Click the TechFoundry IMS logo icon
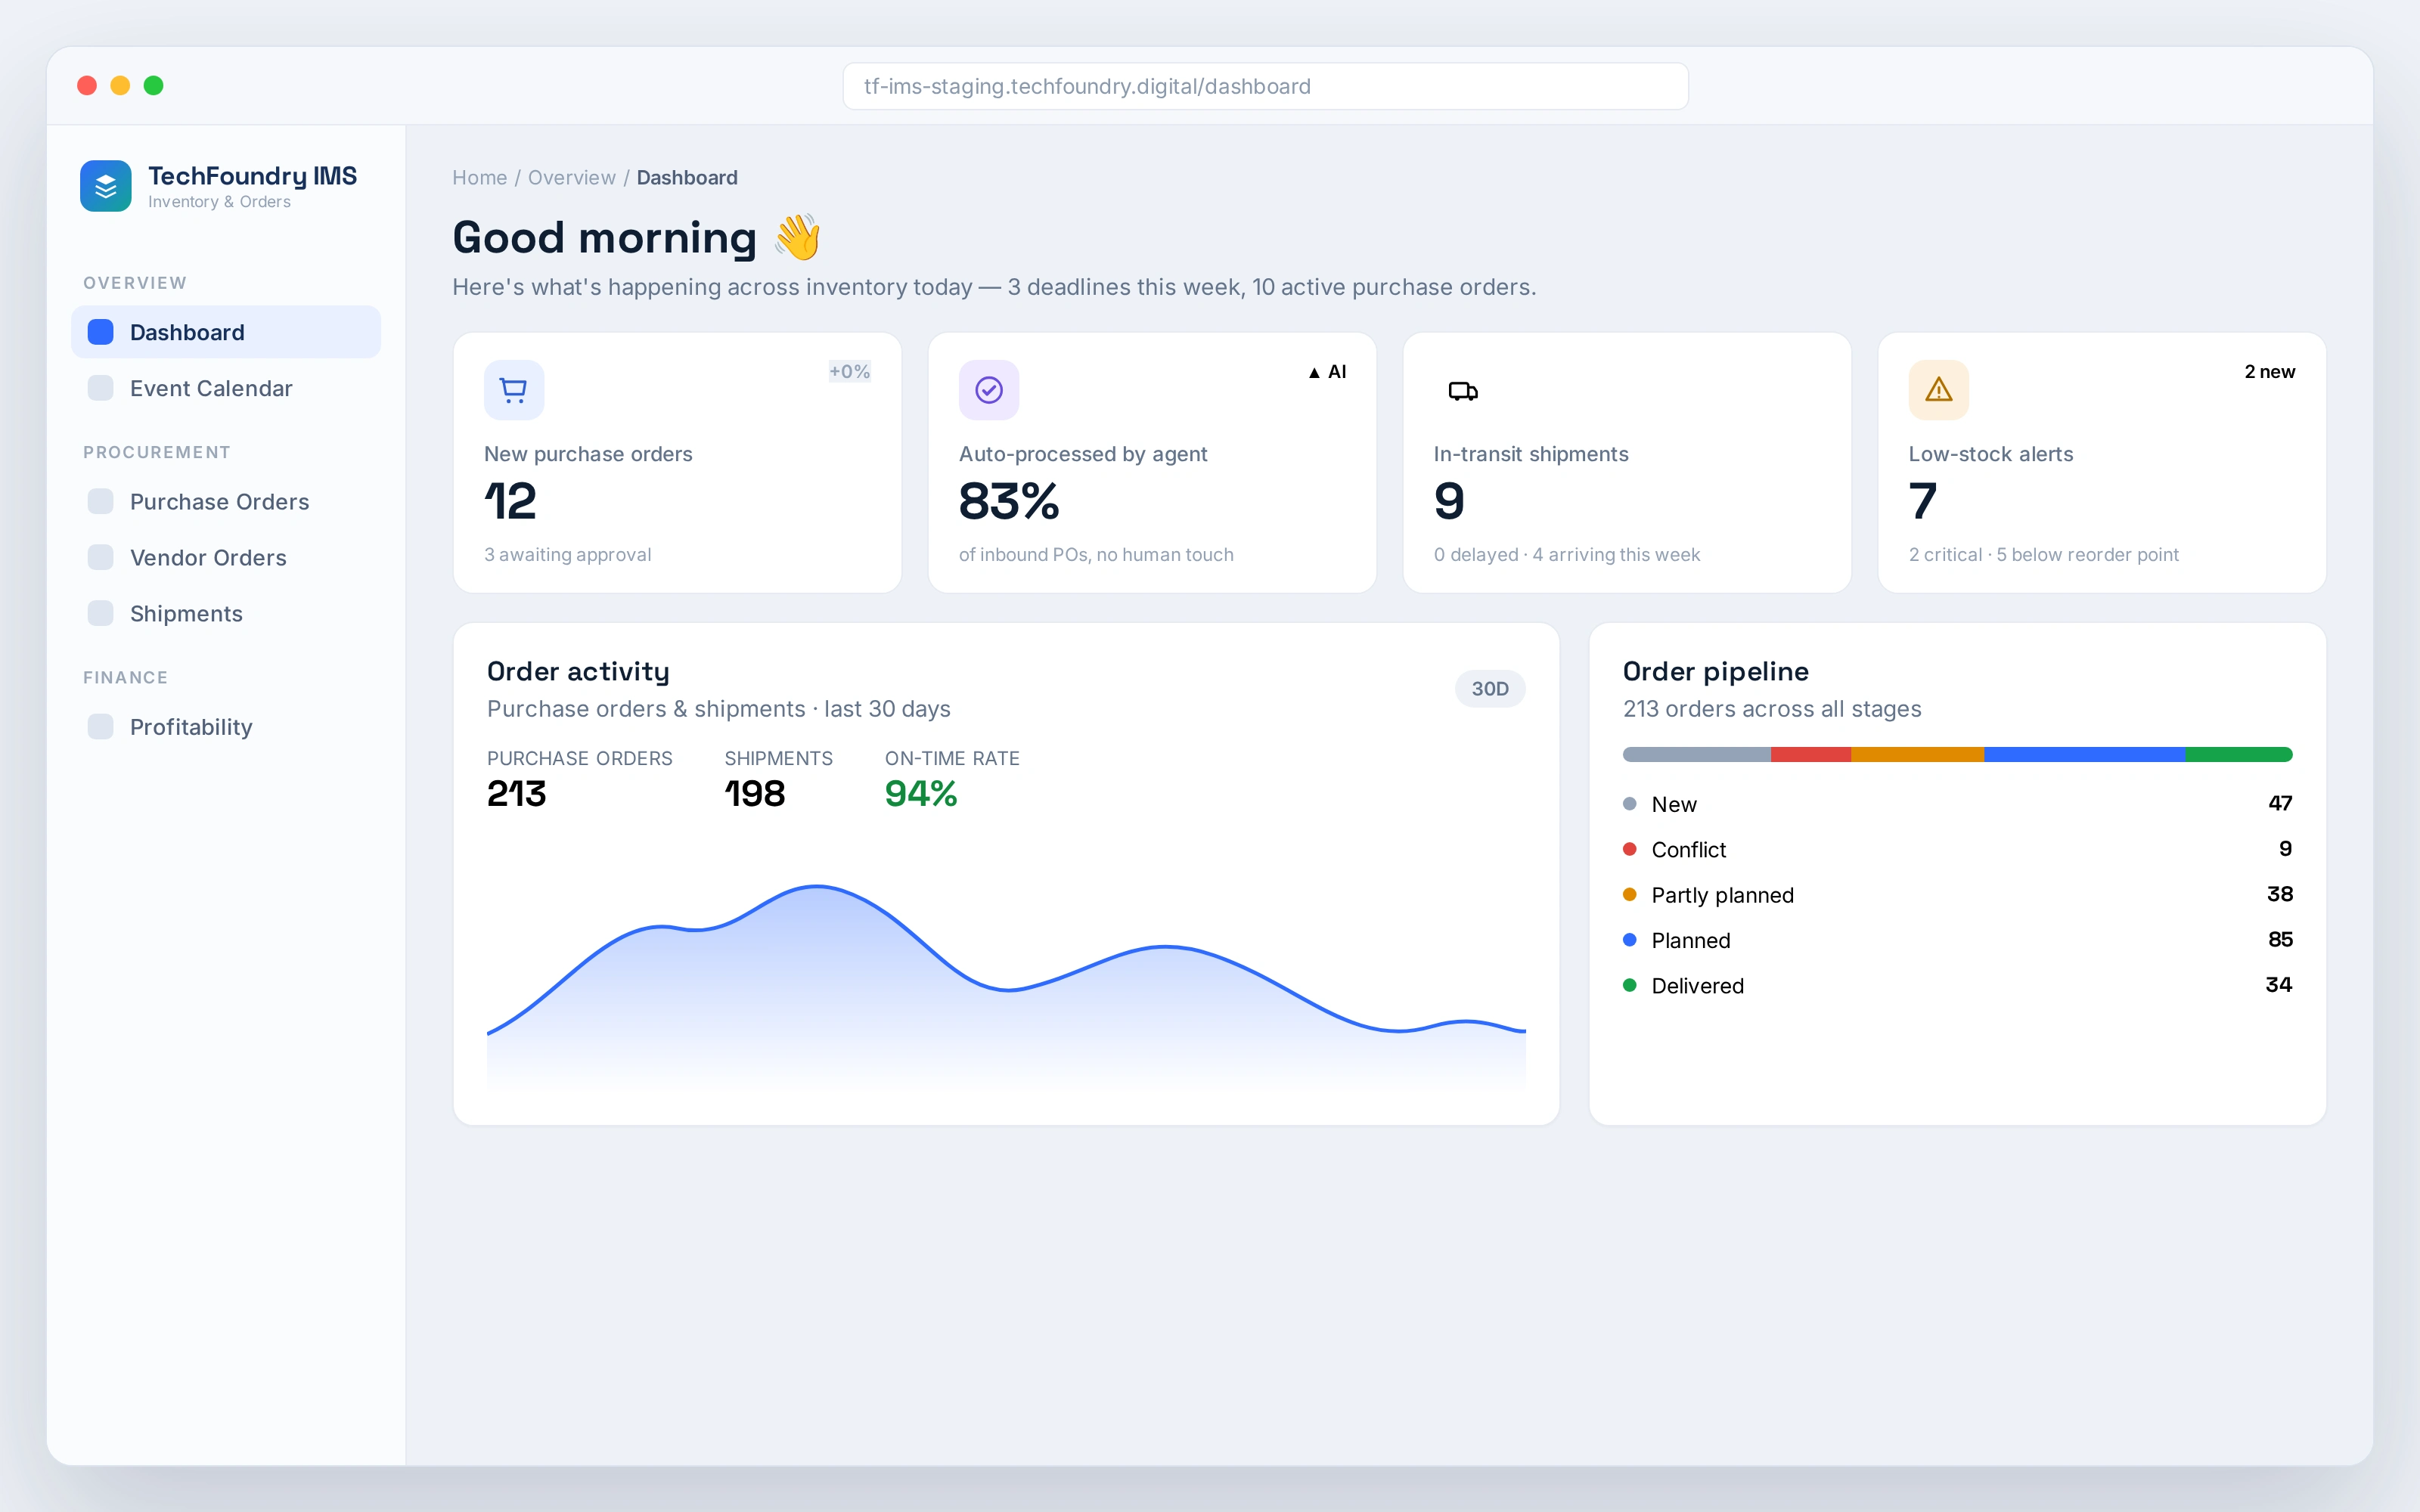 (105, 186)
